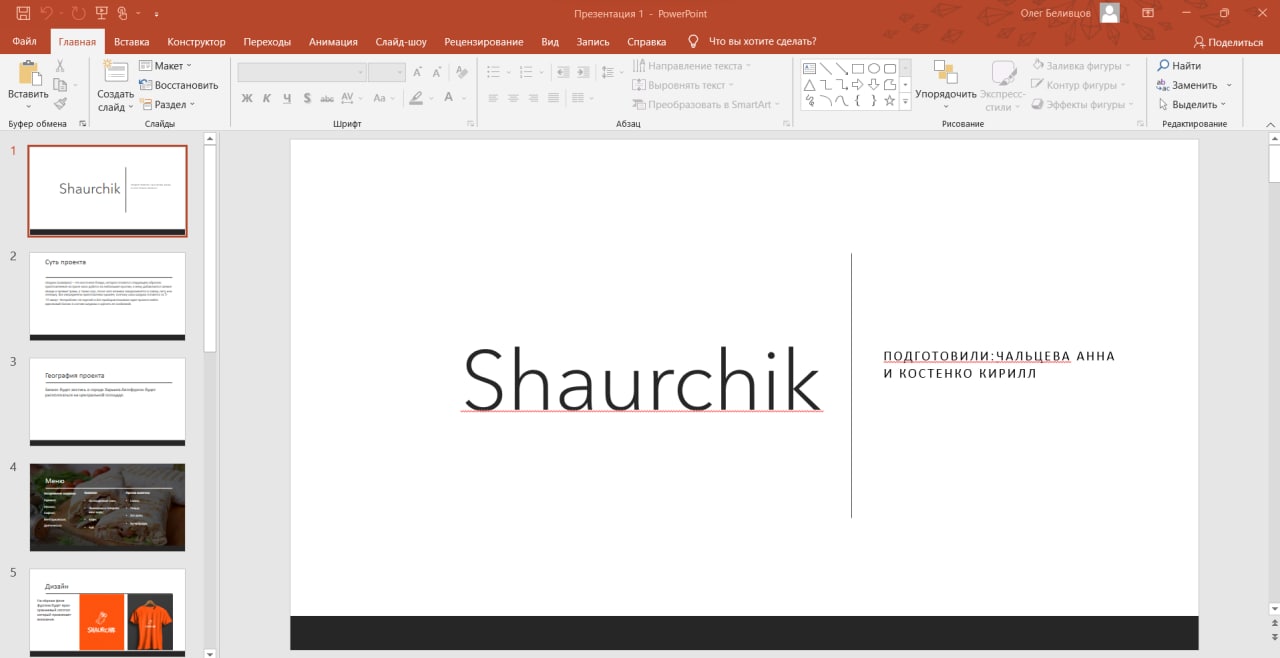Click the decrease list level indent icon
The width and height of the screenshot is (1280, 658).
click(x=562, y=72)
